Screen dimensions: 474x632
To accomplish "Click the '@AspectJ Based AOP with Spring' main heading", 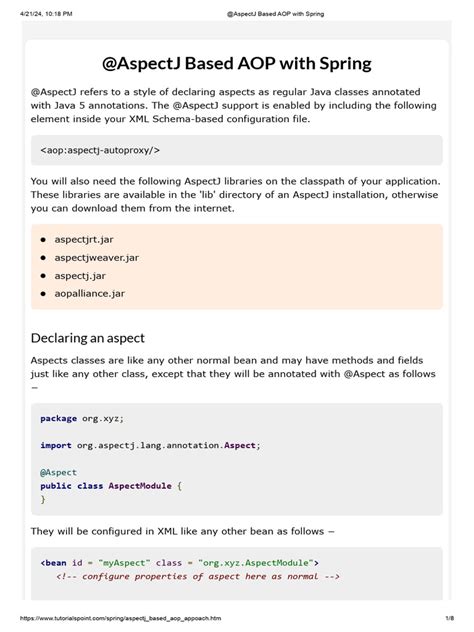I will pyautogui.click(x=237, y=64).
